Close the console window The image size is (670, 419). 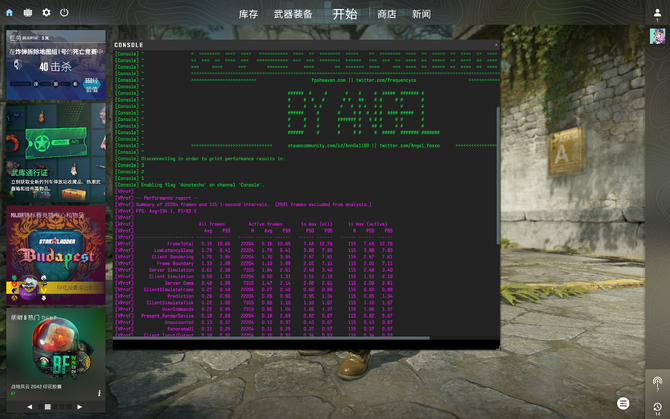coord(495,45)
